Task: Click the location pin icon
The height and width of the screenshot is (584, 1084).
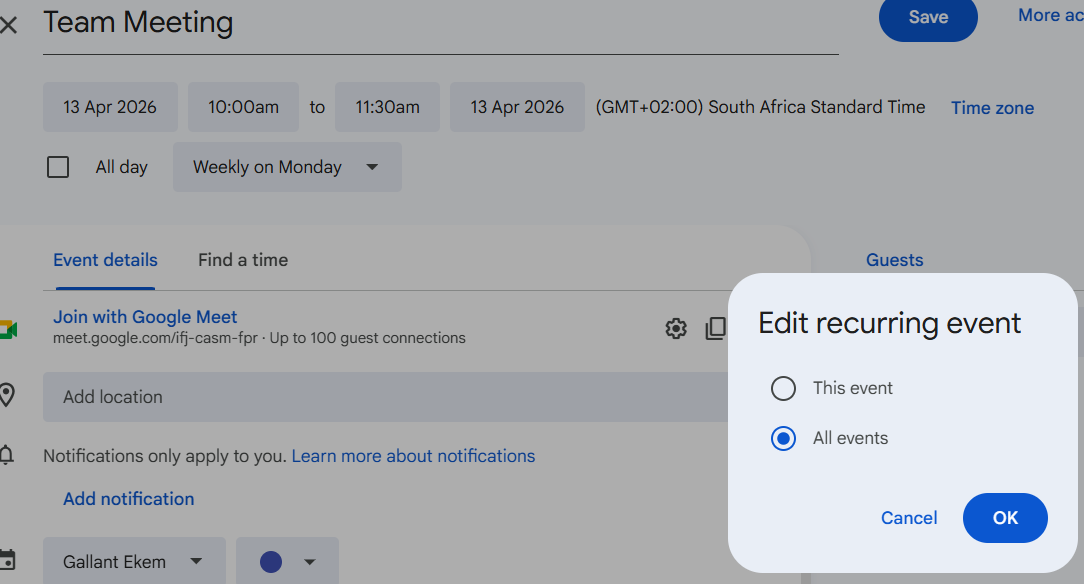Action: (x=7, y=395)
